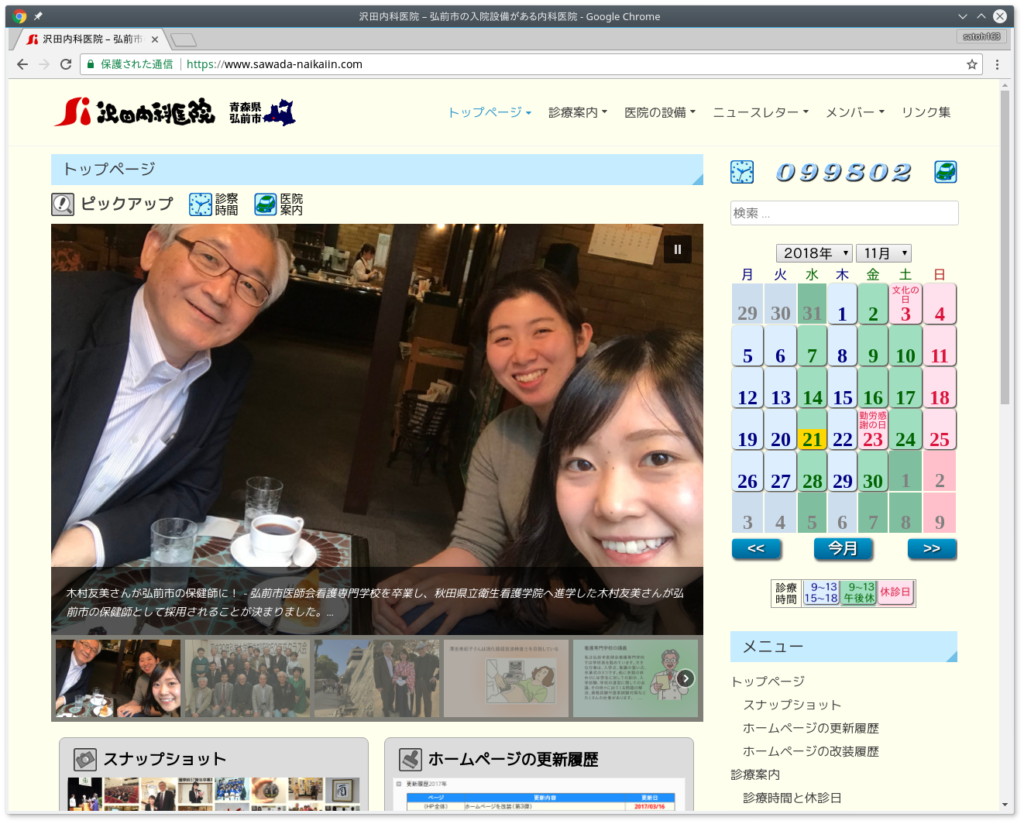Click the magnifier ピックアップ icon
1024x824 pixels.
click(63, 204)
